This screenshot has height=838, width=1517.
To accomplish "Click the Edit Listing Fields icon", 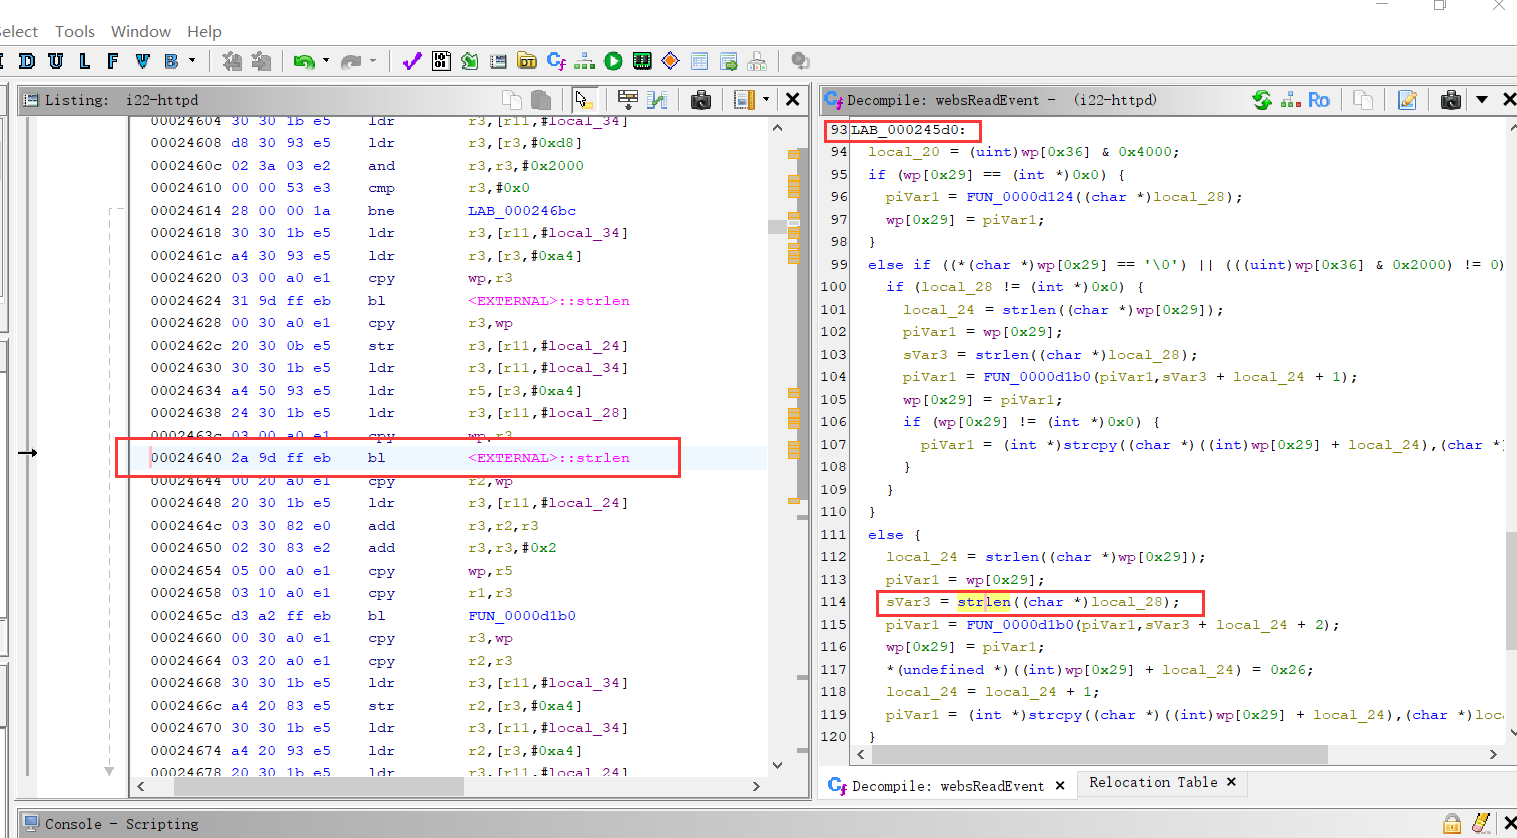I will [628, 99].
